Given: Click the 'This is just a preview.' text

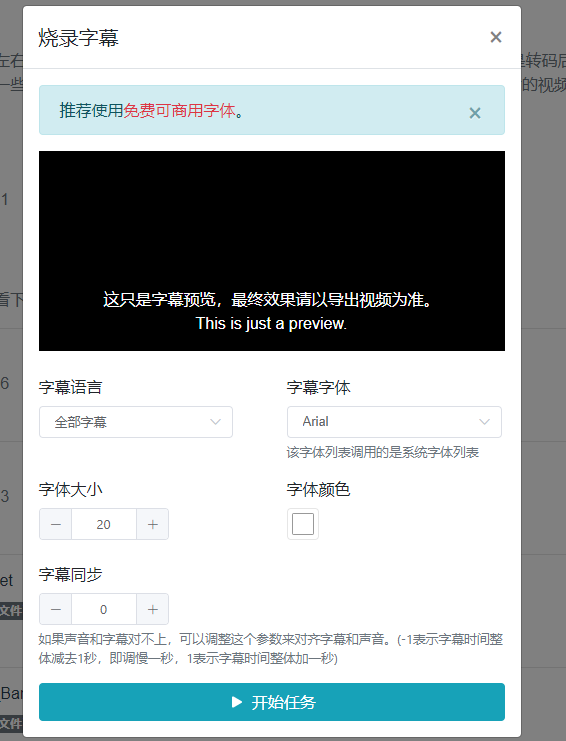Looking at the screenshot, I should click(271, 324).
